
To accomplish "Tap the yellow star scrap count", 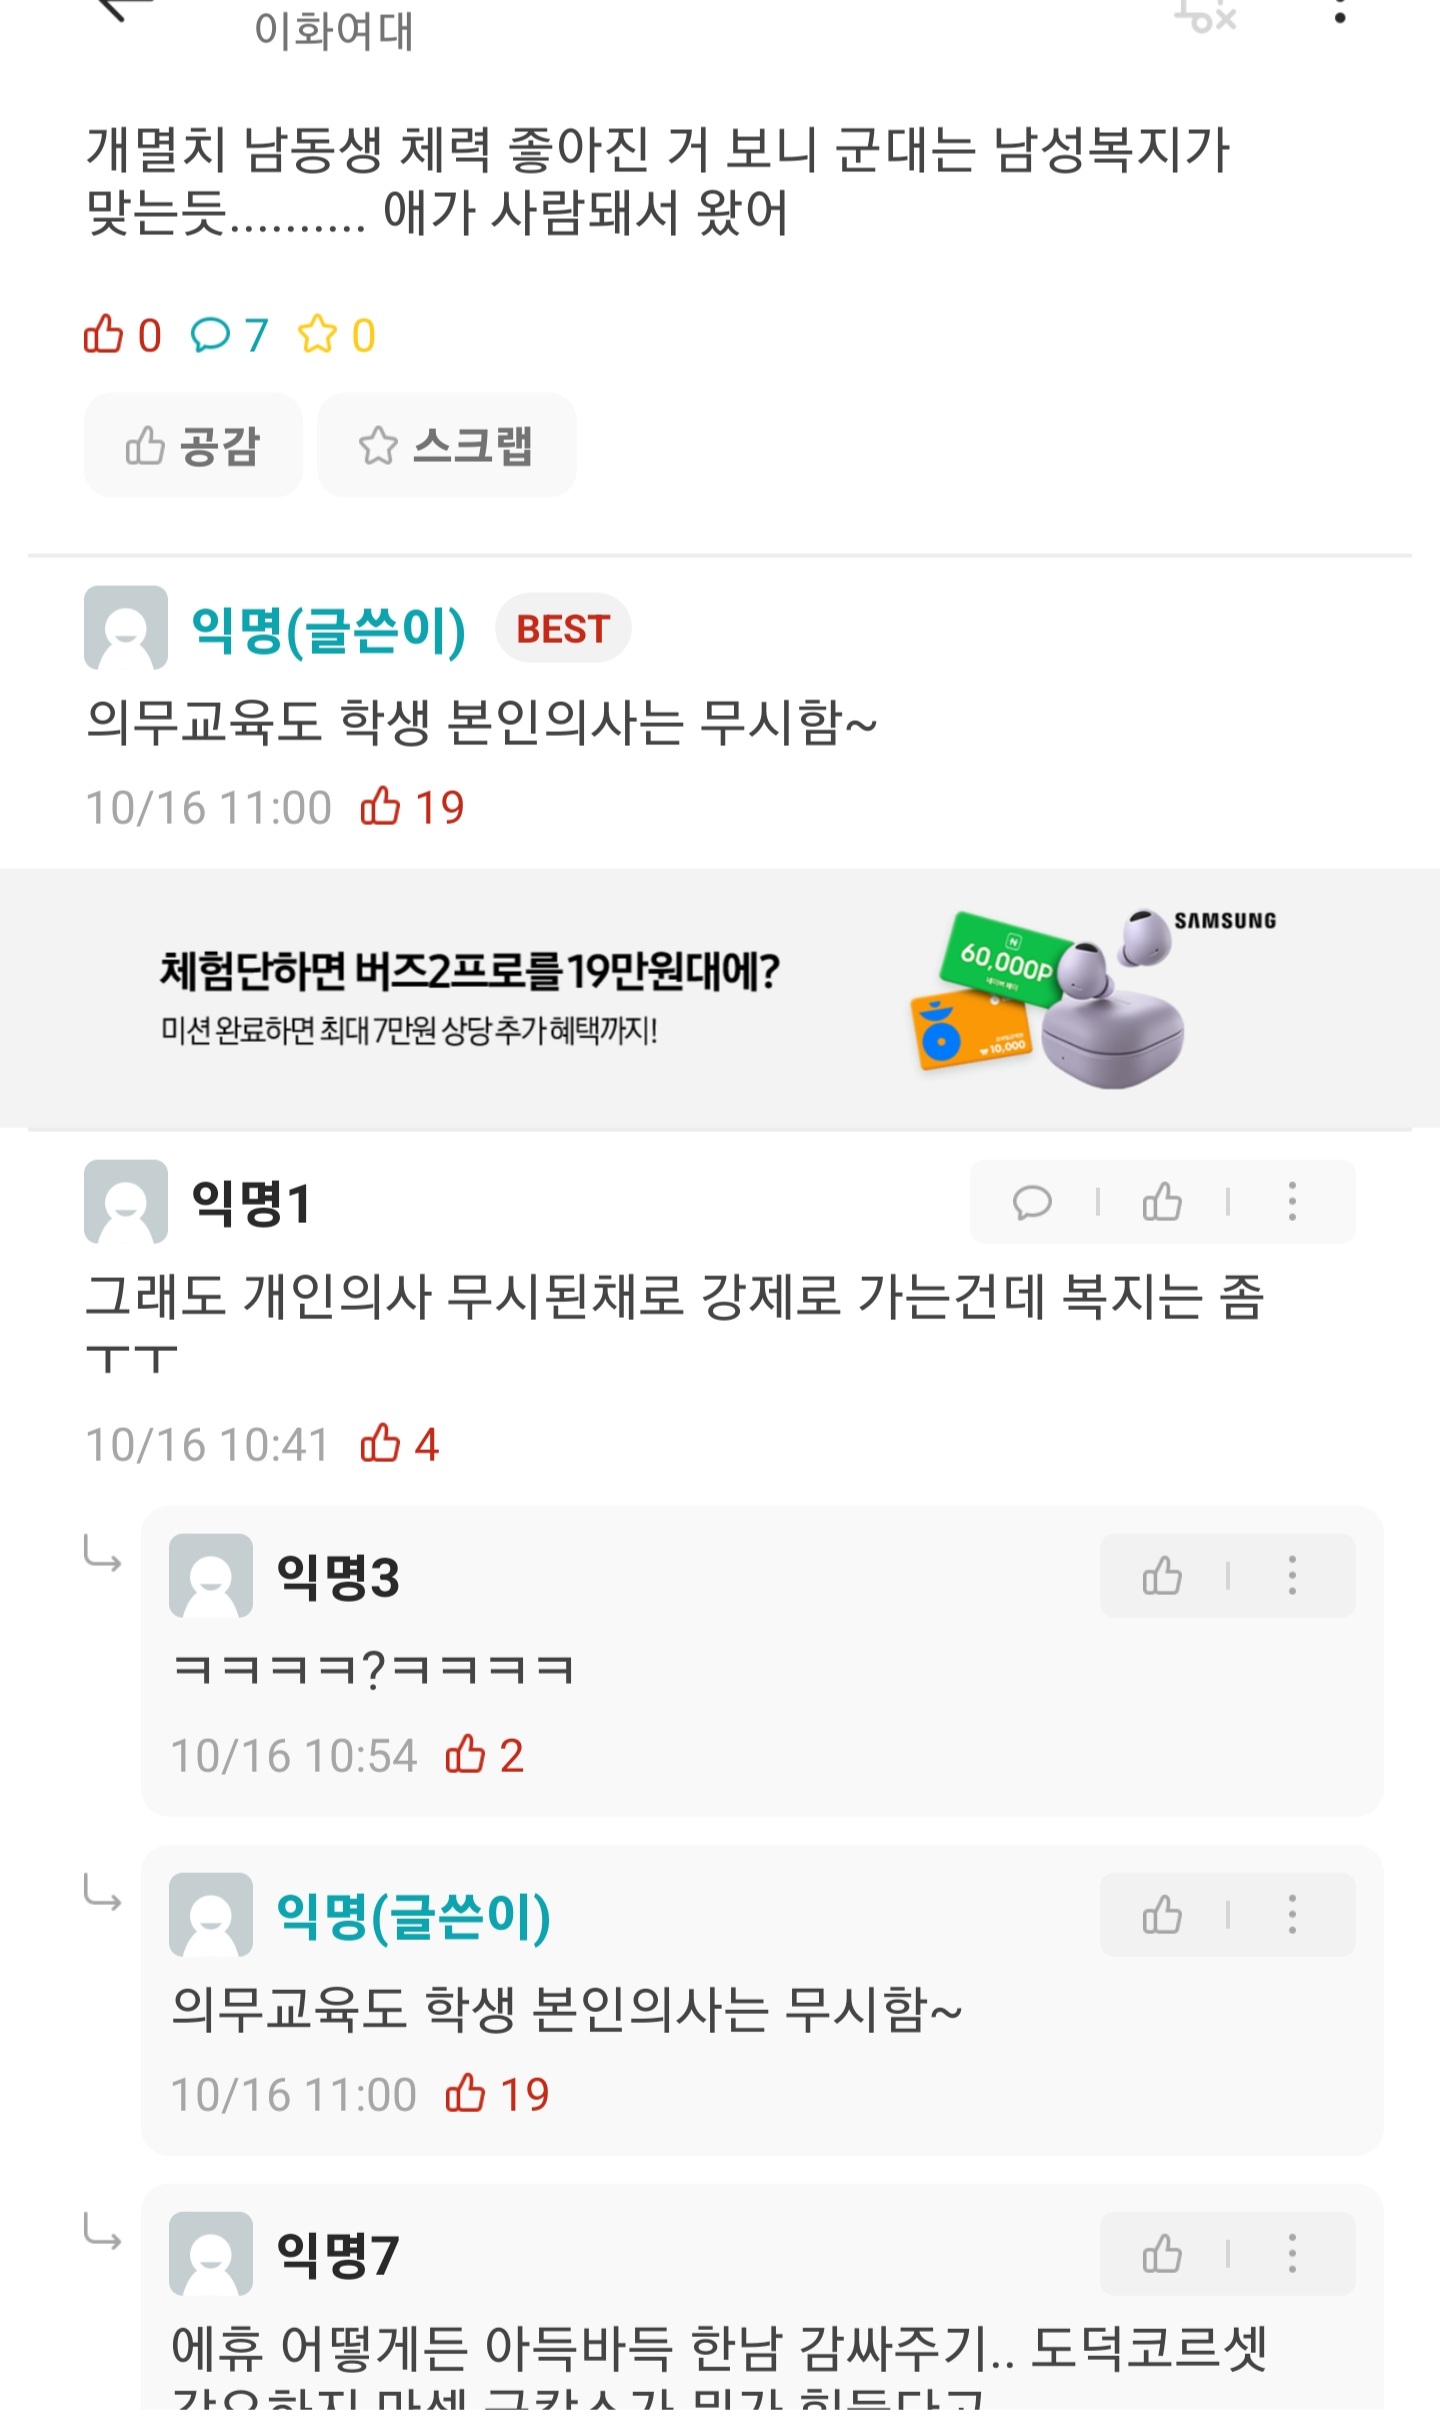I will 337,335.
